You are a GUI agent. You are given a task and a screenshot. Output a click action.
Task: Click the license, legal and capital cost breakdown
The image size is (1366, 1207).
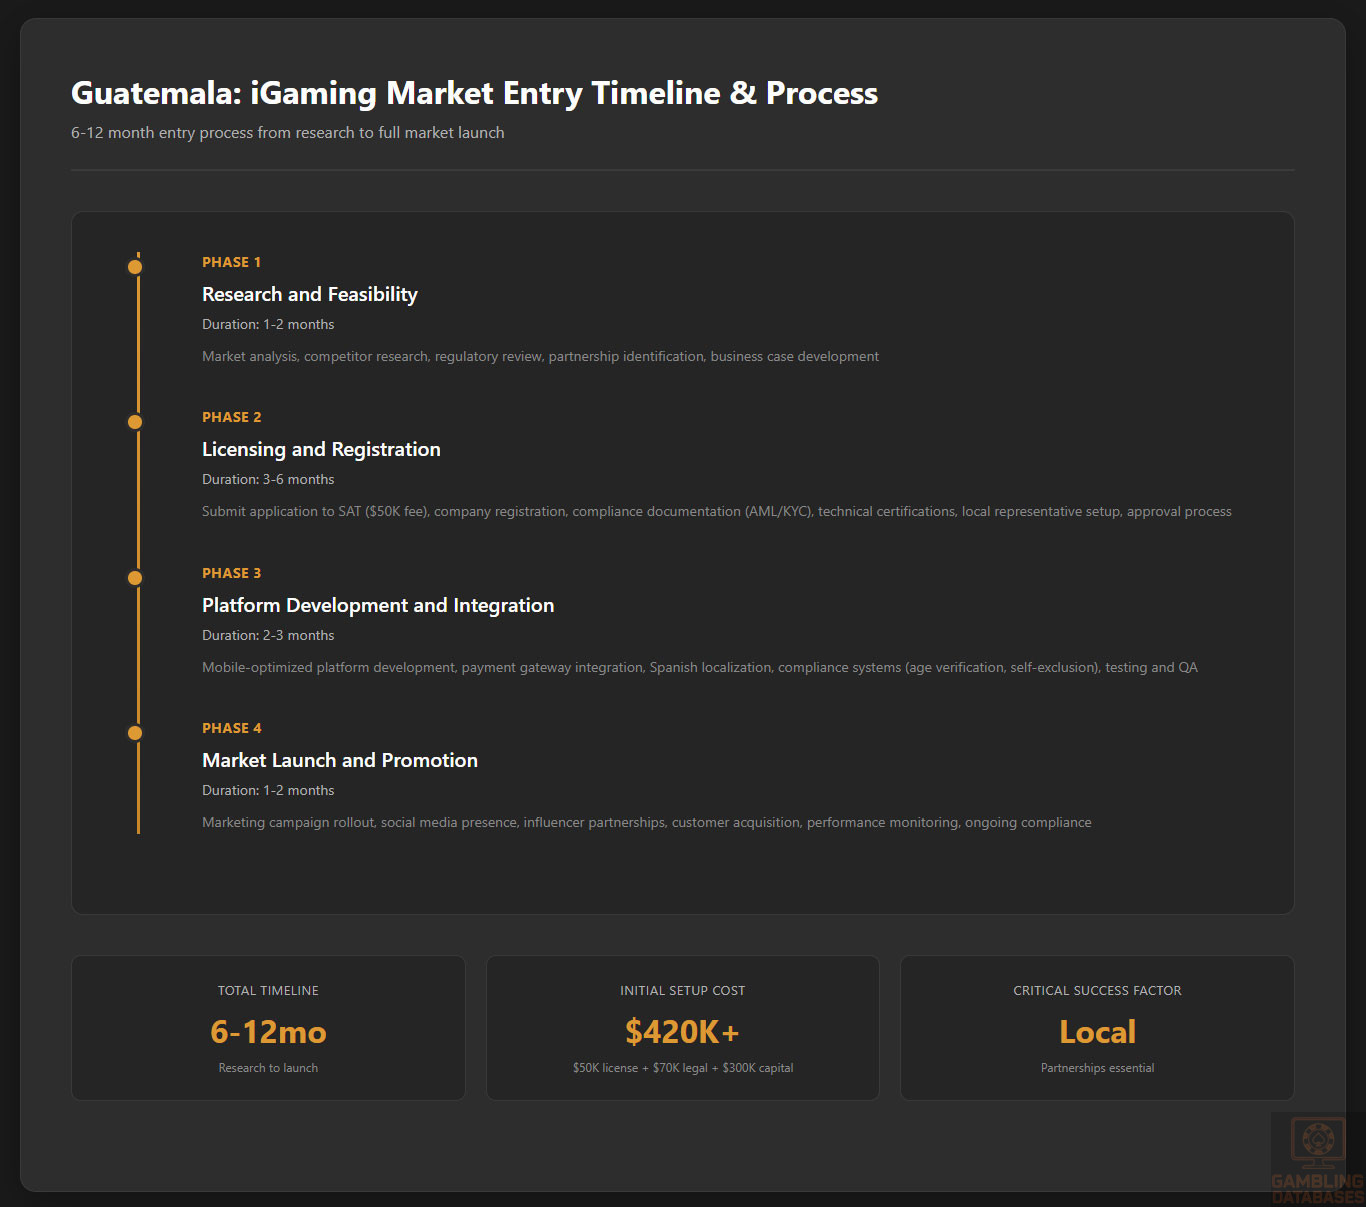tap(683, 1068)
